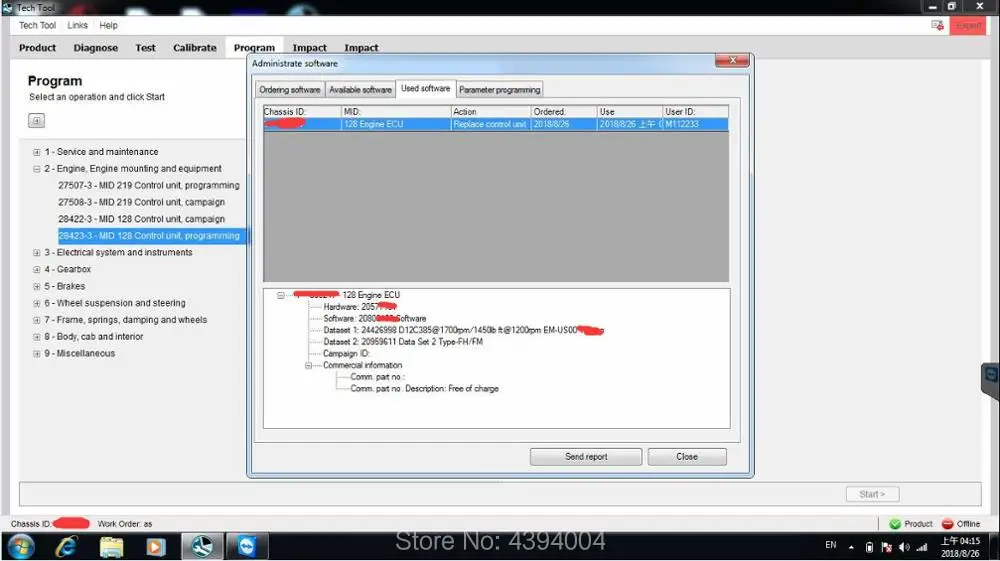Collapse the 128 Engine ECU tree node

point(281,295)
